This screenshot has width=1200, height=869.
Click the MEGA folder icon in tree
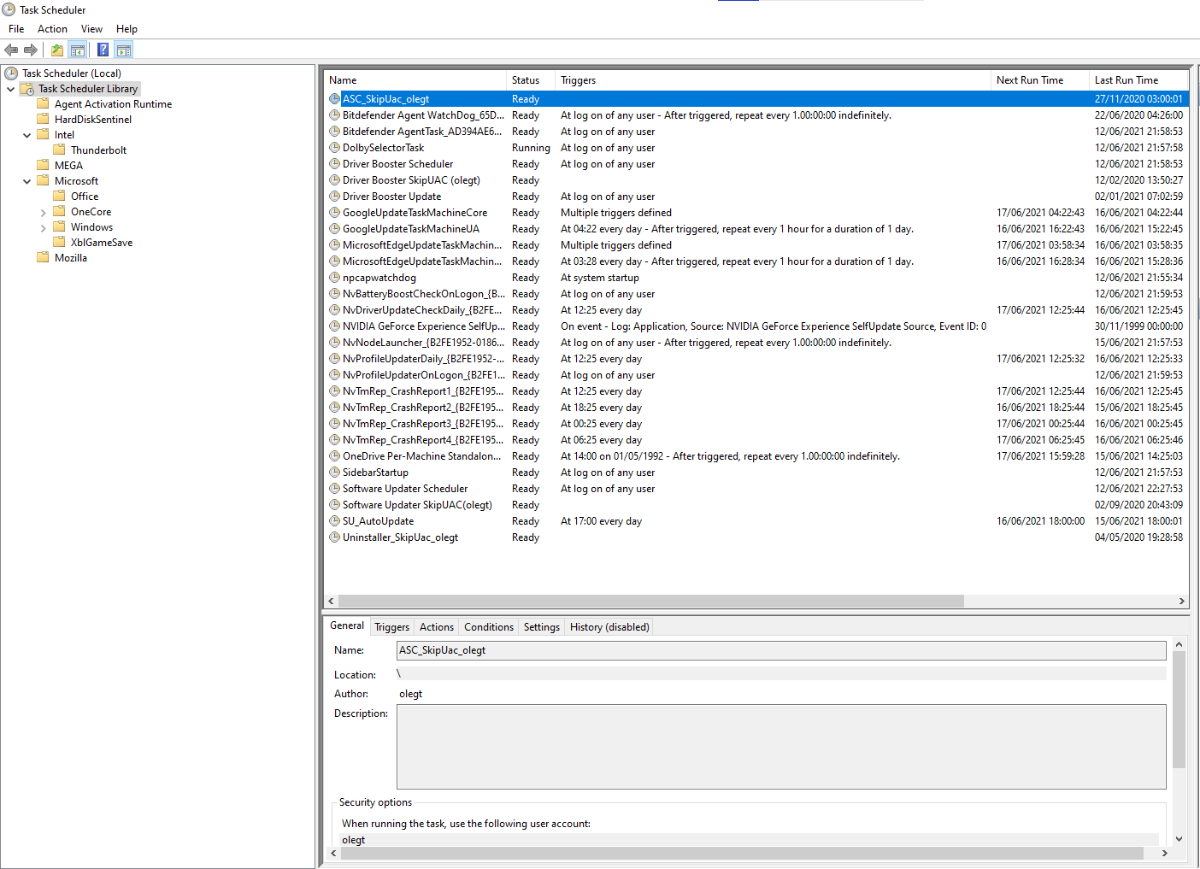(x=43, y=165)
